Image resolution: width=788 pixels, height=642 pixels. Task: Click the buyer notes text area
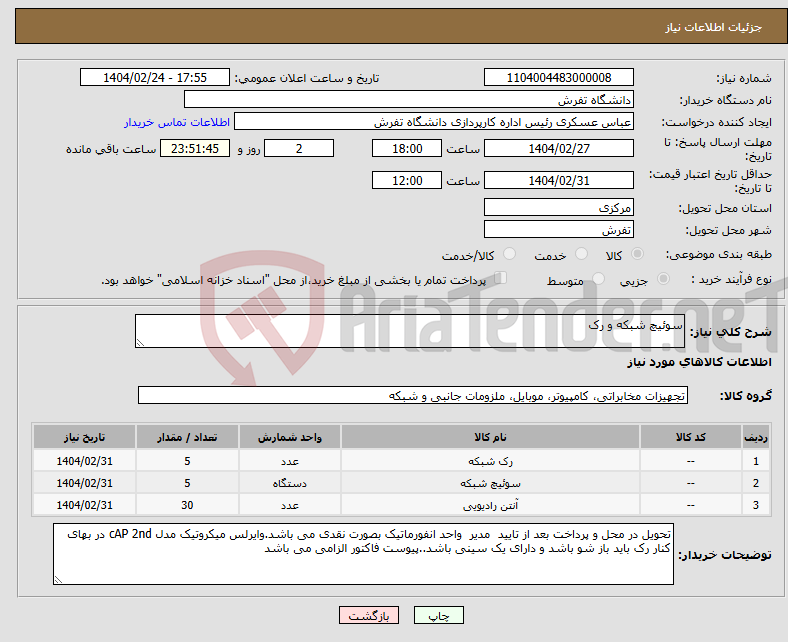tap(363, 554)
